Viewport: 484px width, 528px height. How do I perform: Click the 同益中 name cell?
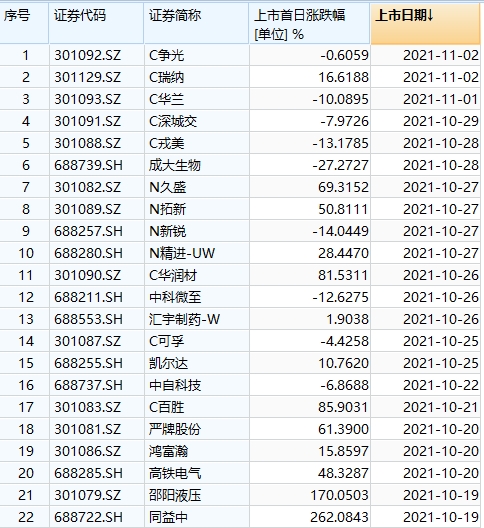point(196,517)
